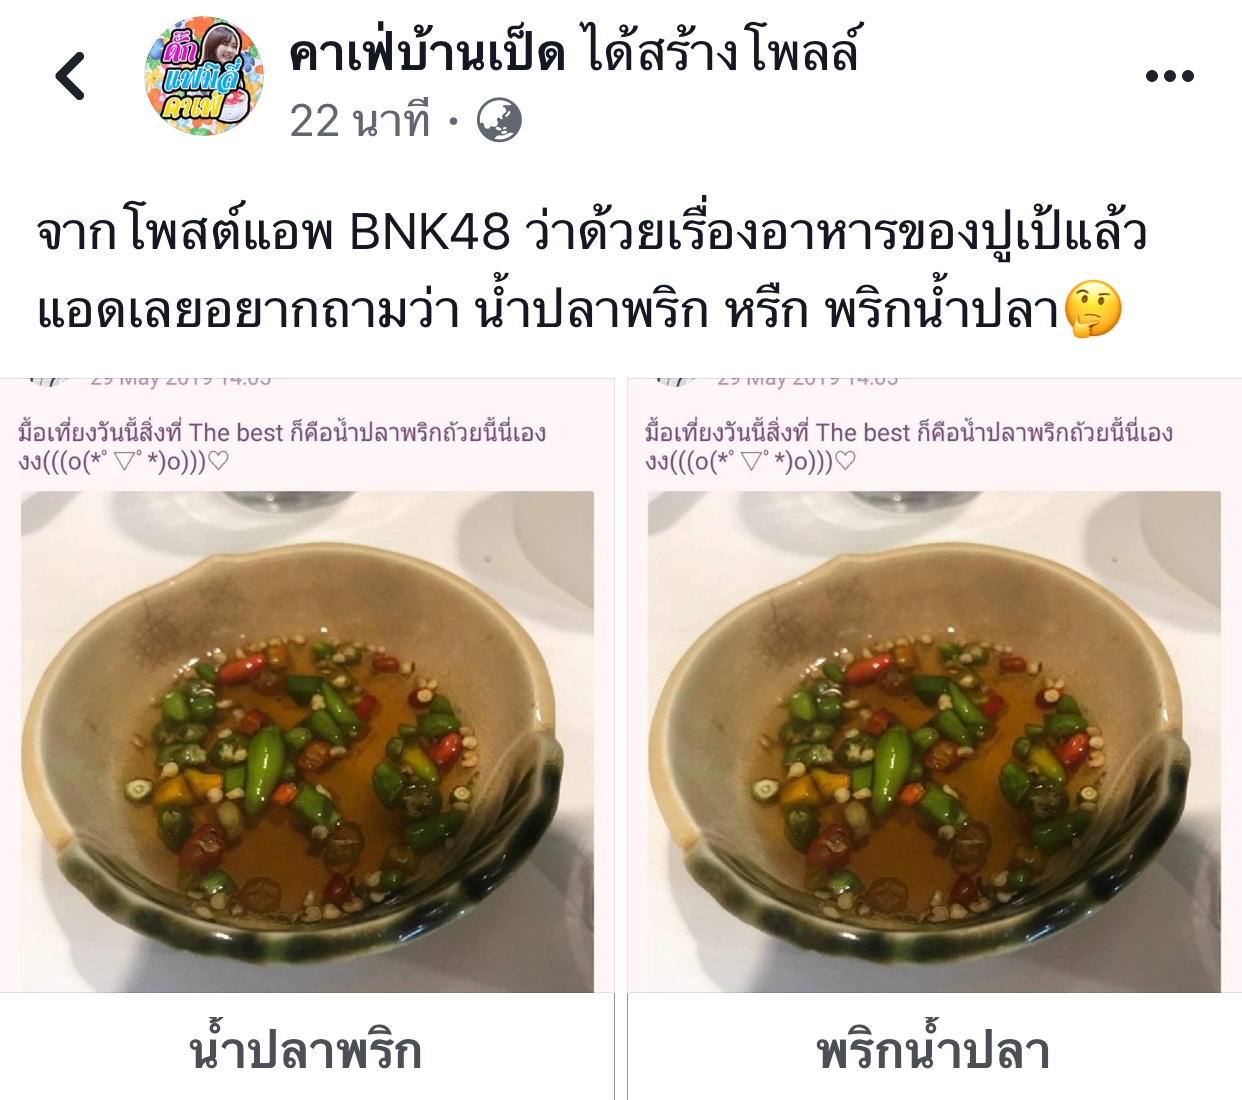Image resolution: width=1242 pixels, height=1100 pixels.
Task: Vote for พริกน้ำปลา poll option
Action: point(934,1049)
